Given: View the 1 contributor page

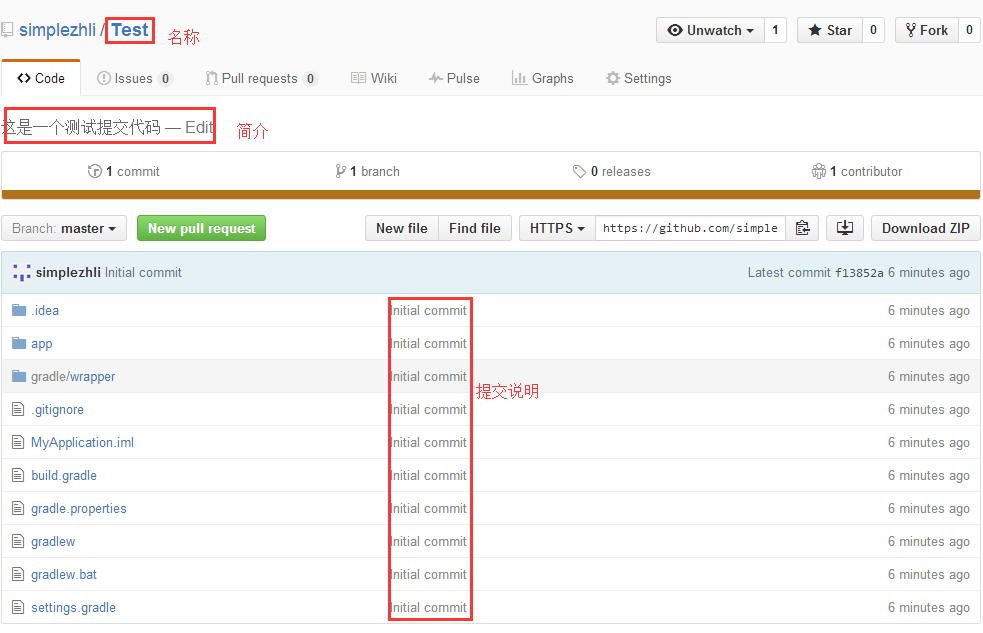Looking at the screenshot, I should 856,171.
